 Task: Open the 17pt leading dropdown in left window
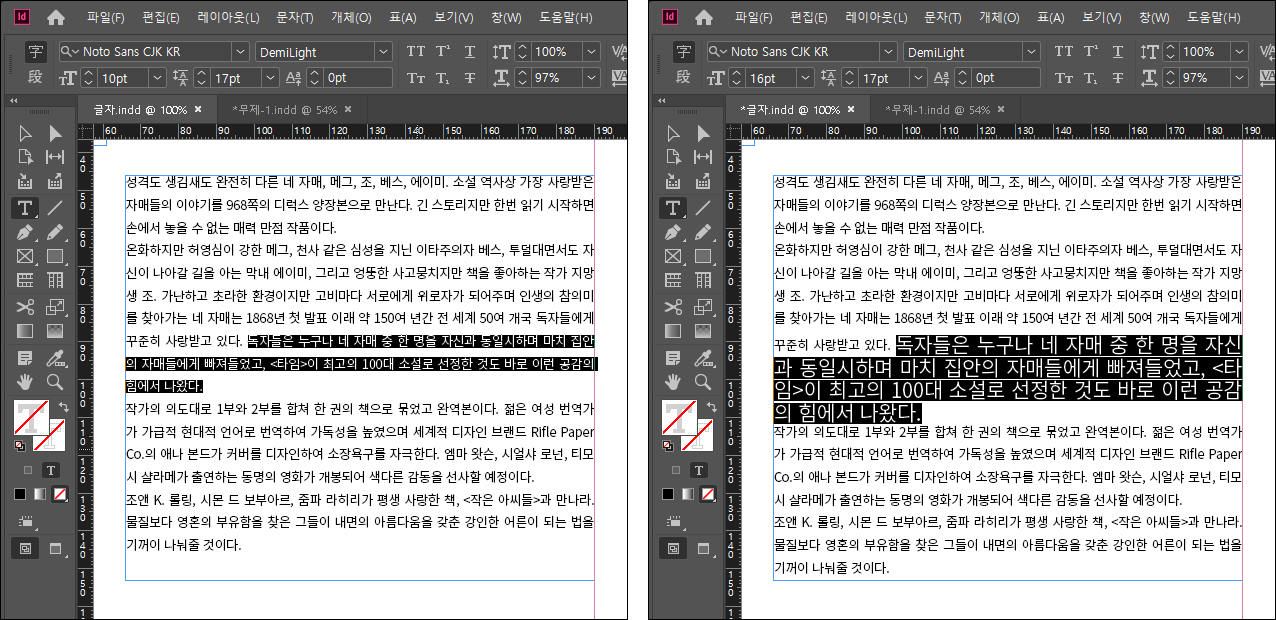[271, 78]
